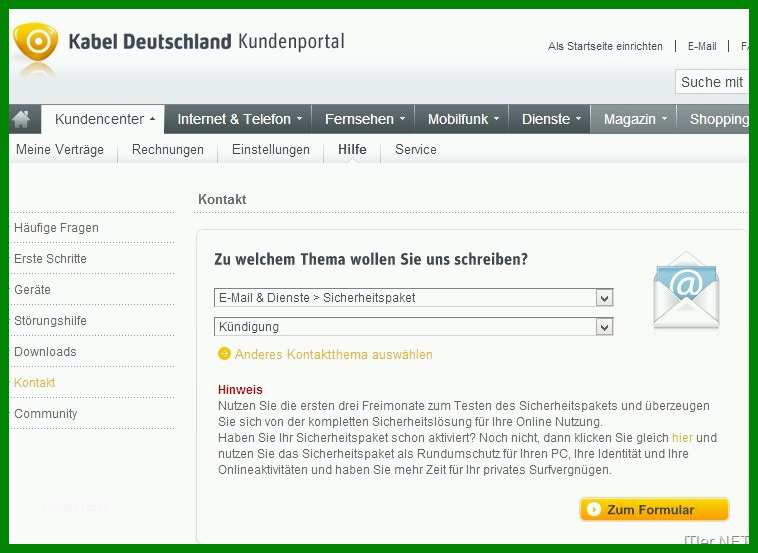Select Kontakt in sidebar
The width and height of the screenshot is (758, 553).
click(34, 382)
